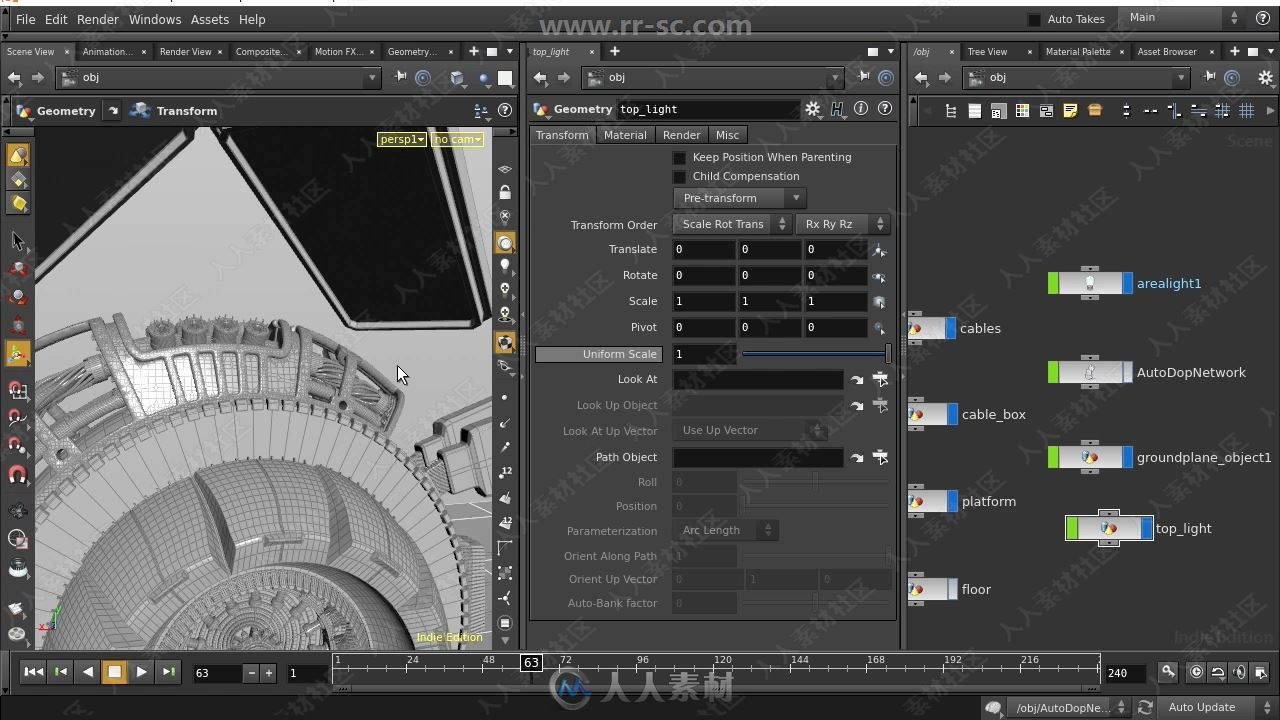This screenshot has width=1280, height=720.
Task: Open the no cam camera menu
Action: coord(457,139)
